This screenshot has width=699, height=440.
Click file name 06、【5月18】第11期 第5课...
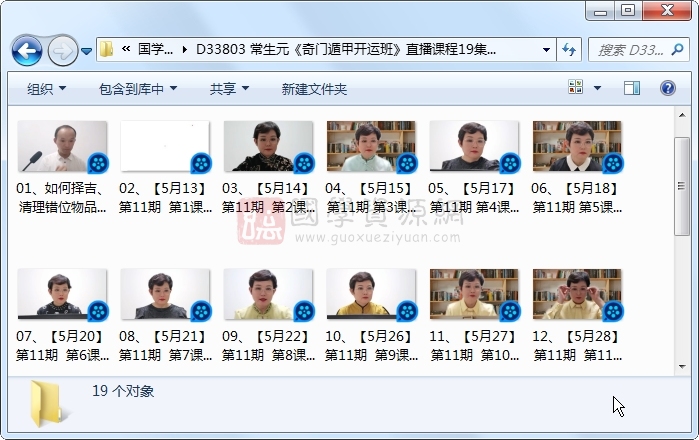tap(577, 197)
